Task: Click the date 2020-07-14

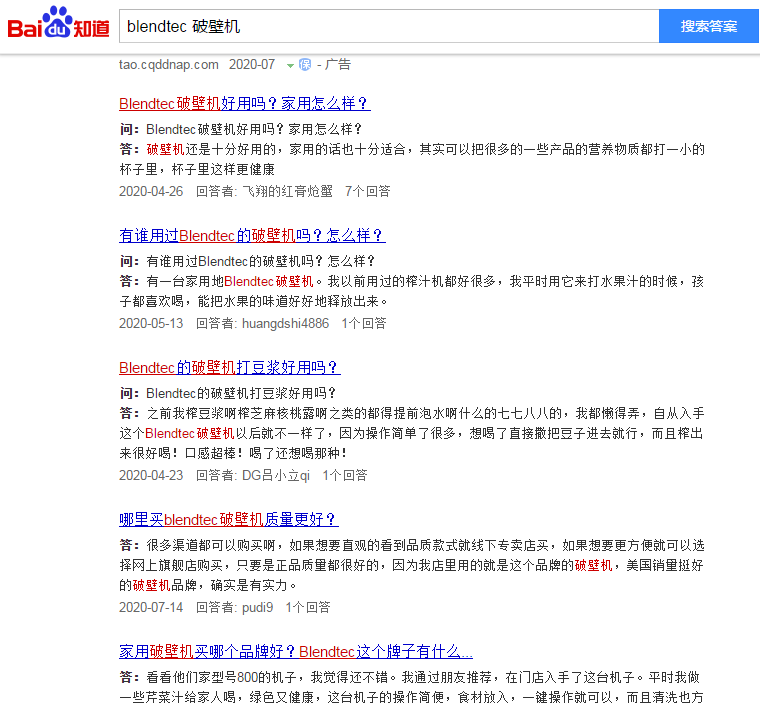Action: 151,607
